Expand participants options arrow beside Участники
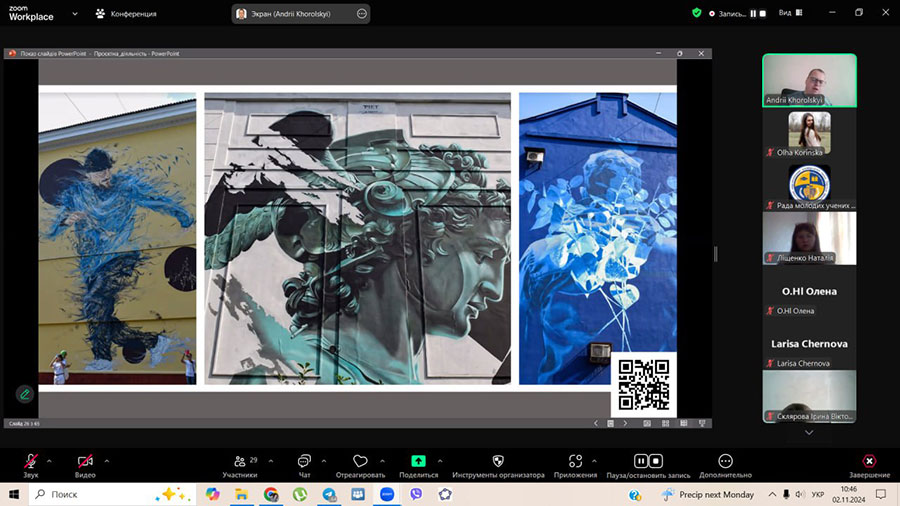The width and height of the screenshot is (900, 506). pos(271,461)
